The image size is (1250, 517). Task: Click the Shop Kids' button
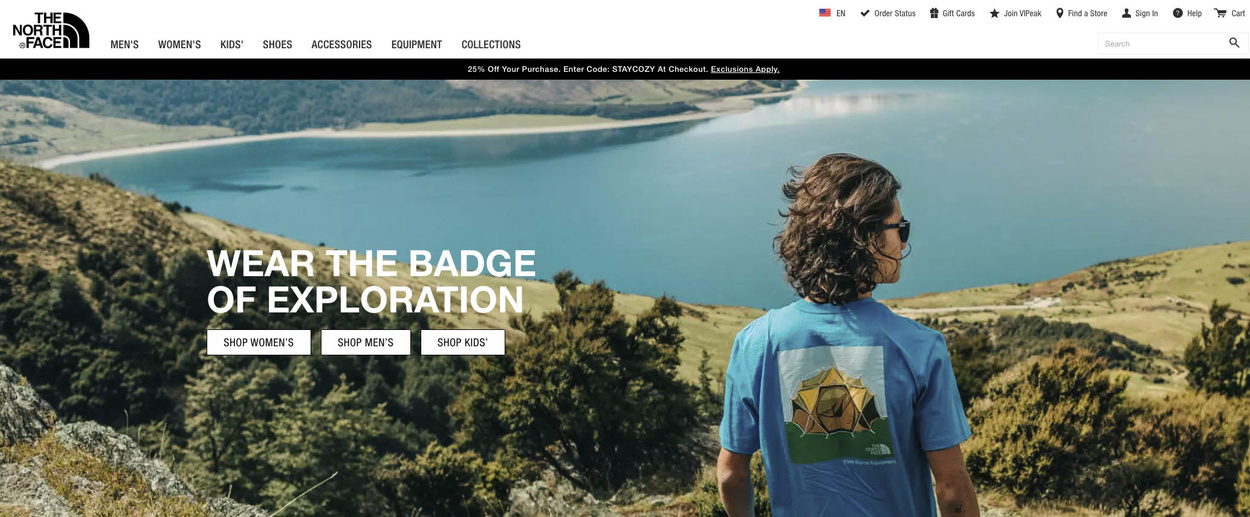click(x=463, y=342)
